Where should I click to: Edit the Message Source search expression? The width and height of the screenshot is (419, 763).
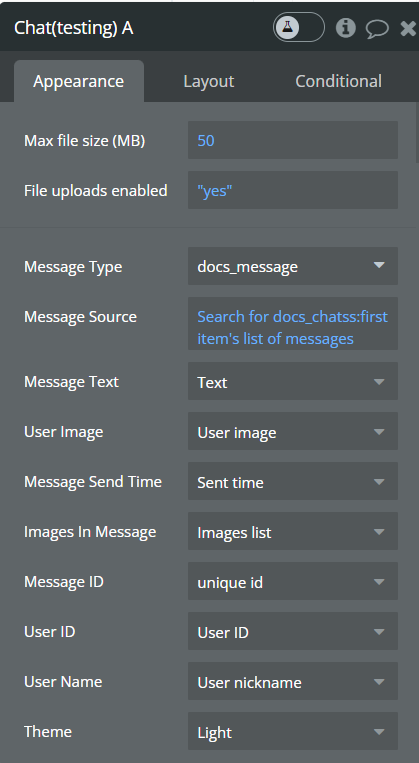coord(293,324)
